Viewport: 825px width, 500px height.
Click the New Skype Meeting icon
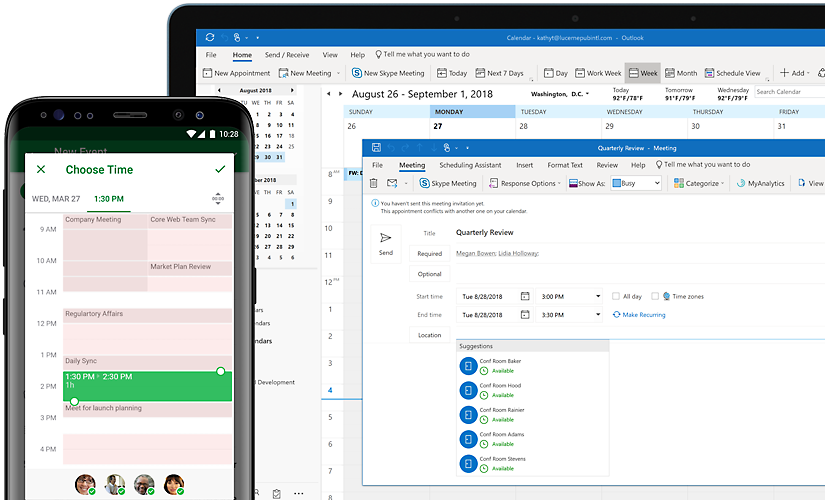[x=356, y=73]
